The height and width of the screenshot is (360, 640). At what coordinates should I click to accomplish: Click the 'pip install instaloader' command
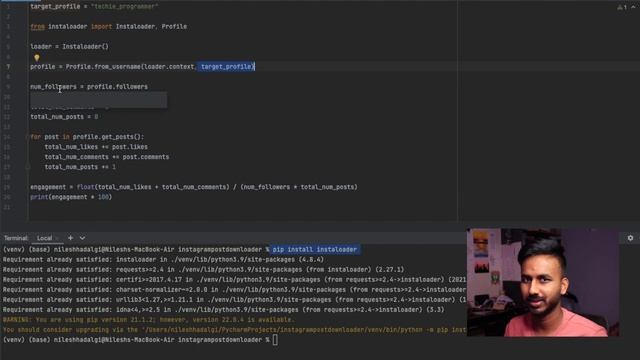click(x=315, y=249)
